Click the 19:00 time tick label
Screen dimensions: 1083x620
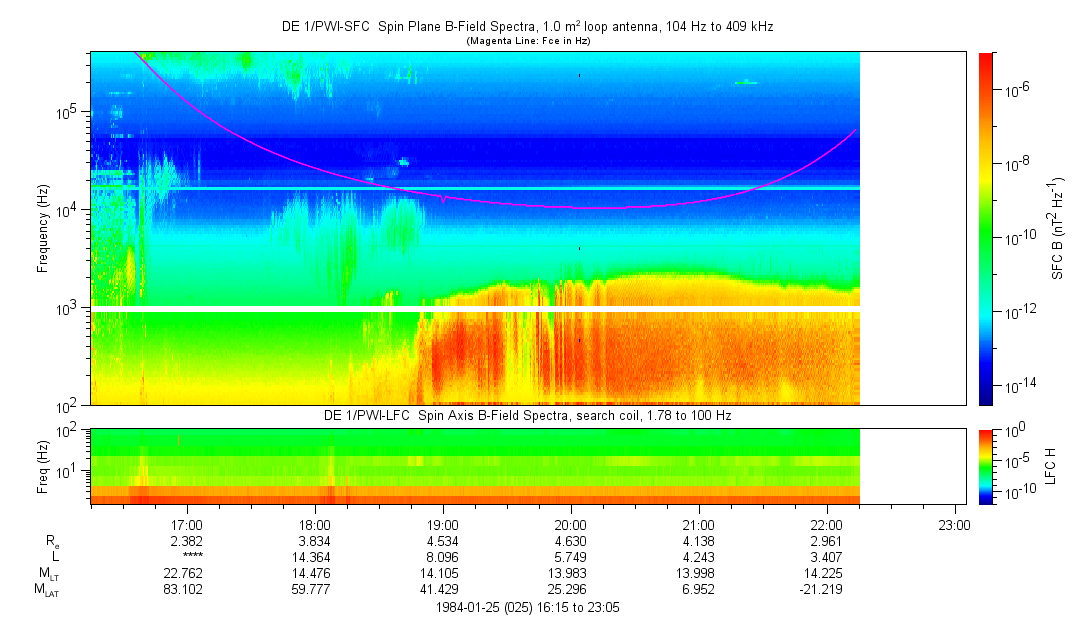443,524
